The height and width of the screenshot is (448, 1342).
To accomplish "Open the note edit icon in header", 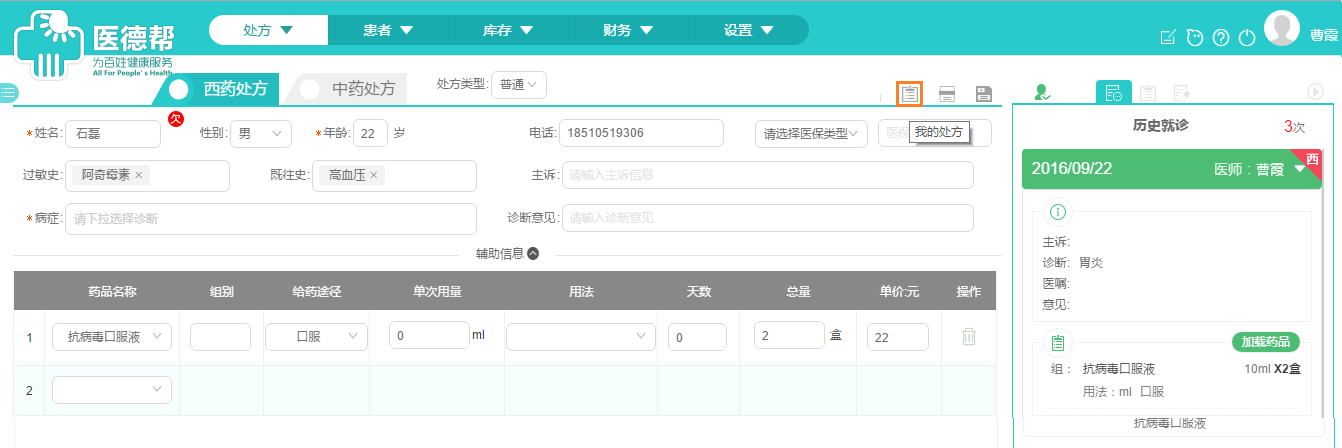I will click(1167, 37).
